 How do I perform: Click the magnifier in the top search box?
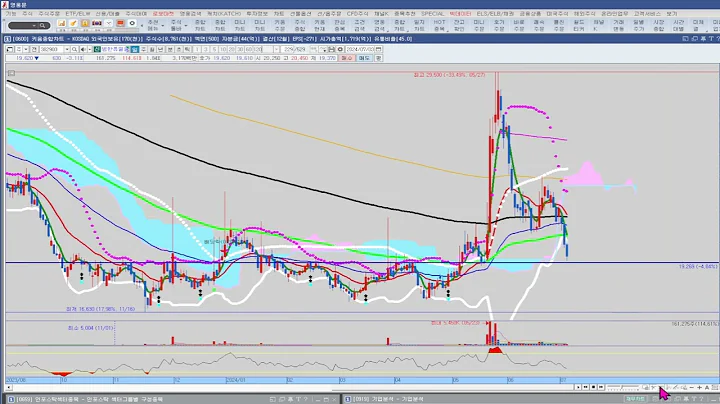pos(42,25)
